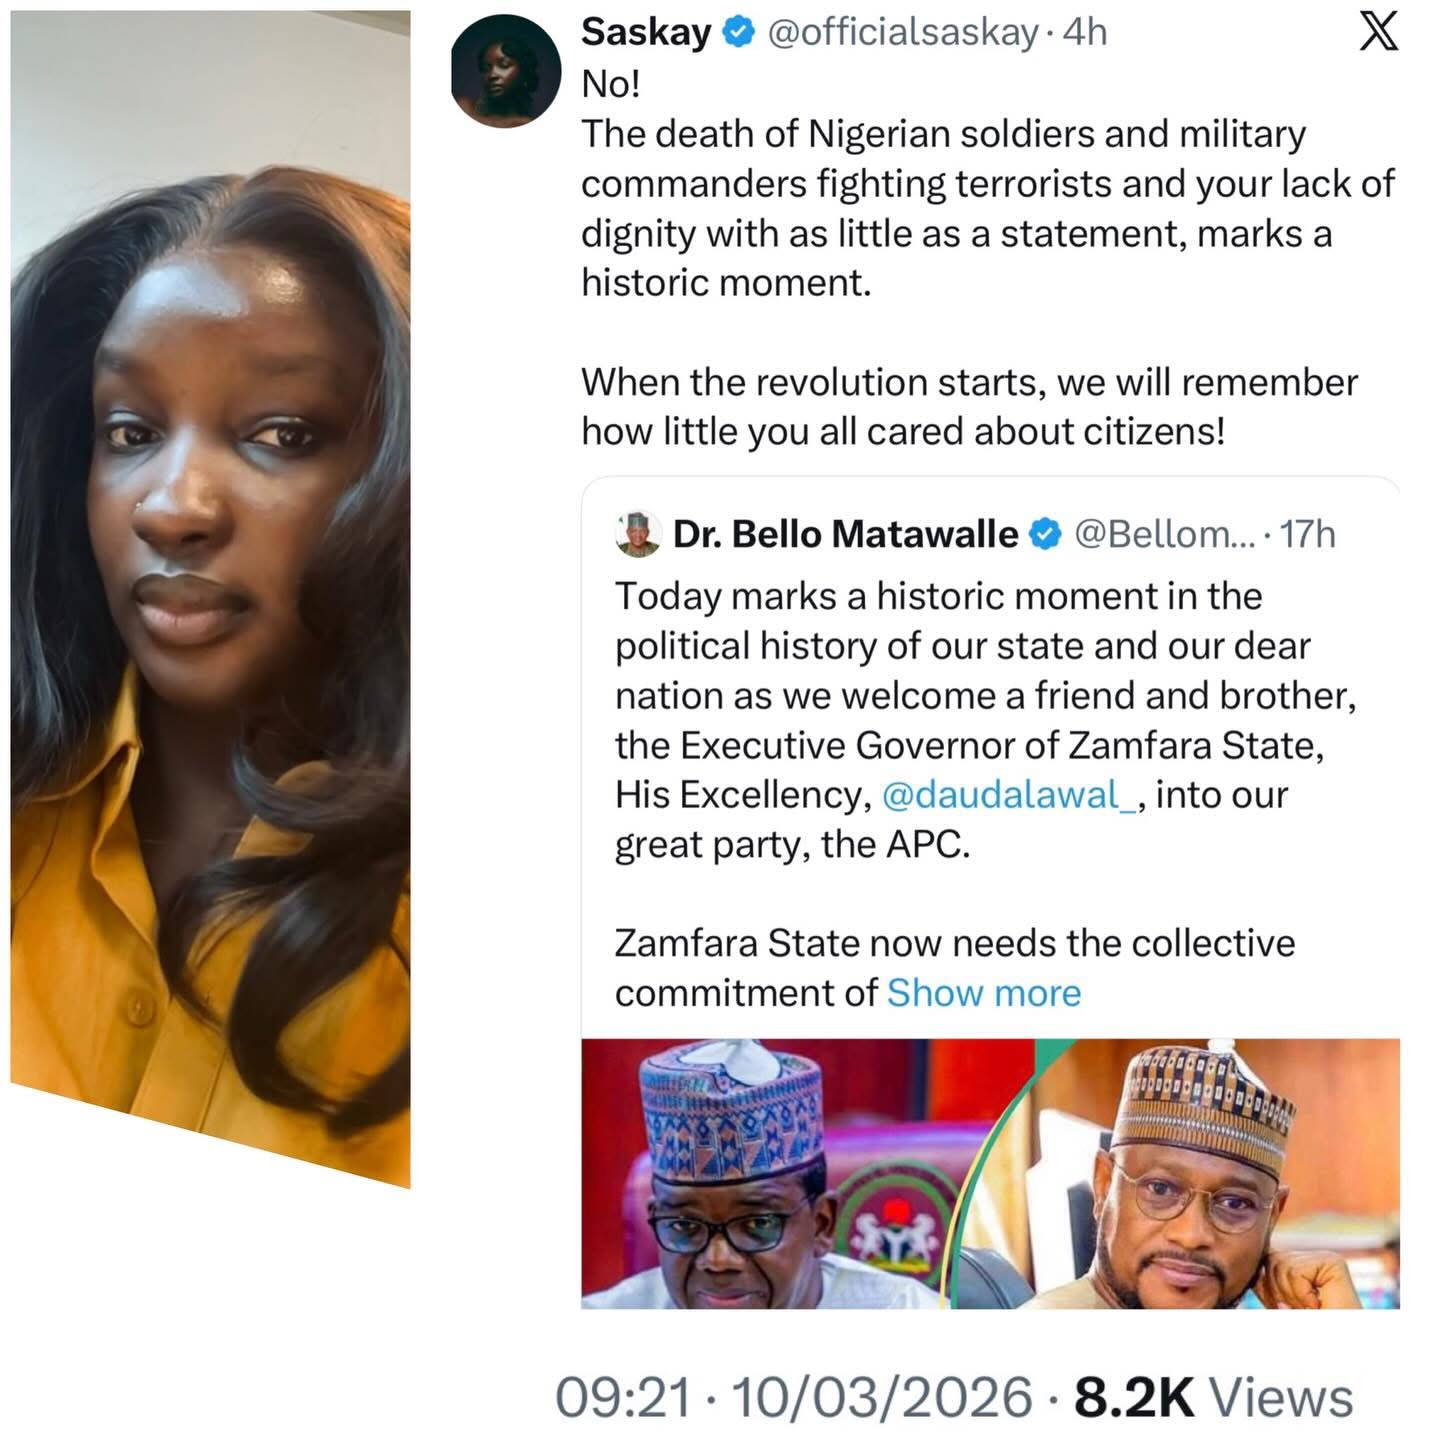Open the Saskay display name
The width and height of the screenshot is (1440, 1440).
(x=645, y=33)
